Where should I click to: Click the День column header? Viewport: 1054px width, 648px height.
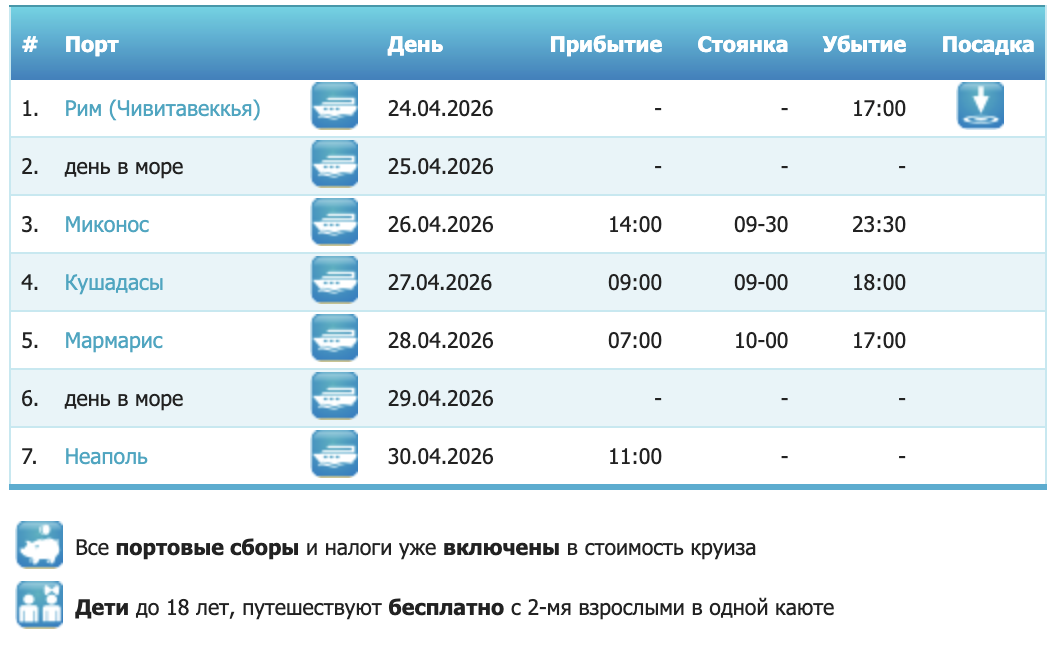415,45
